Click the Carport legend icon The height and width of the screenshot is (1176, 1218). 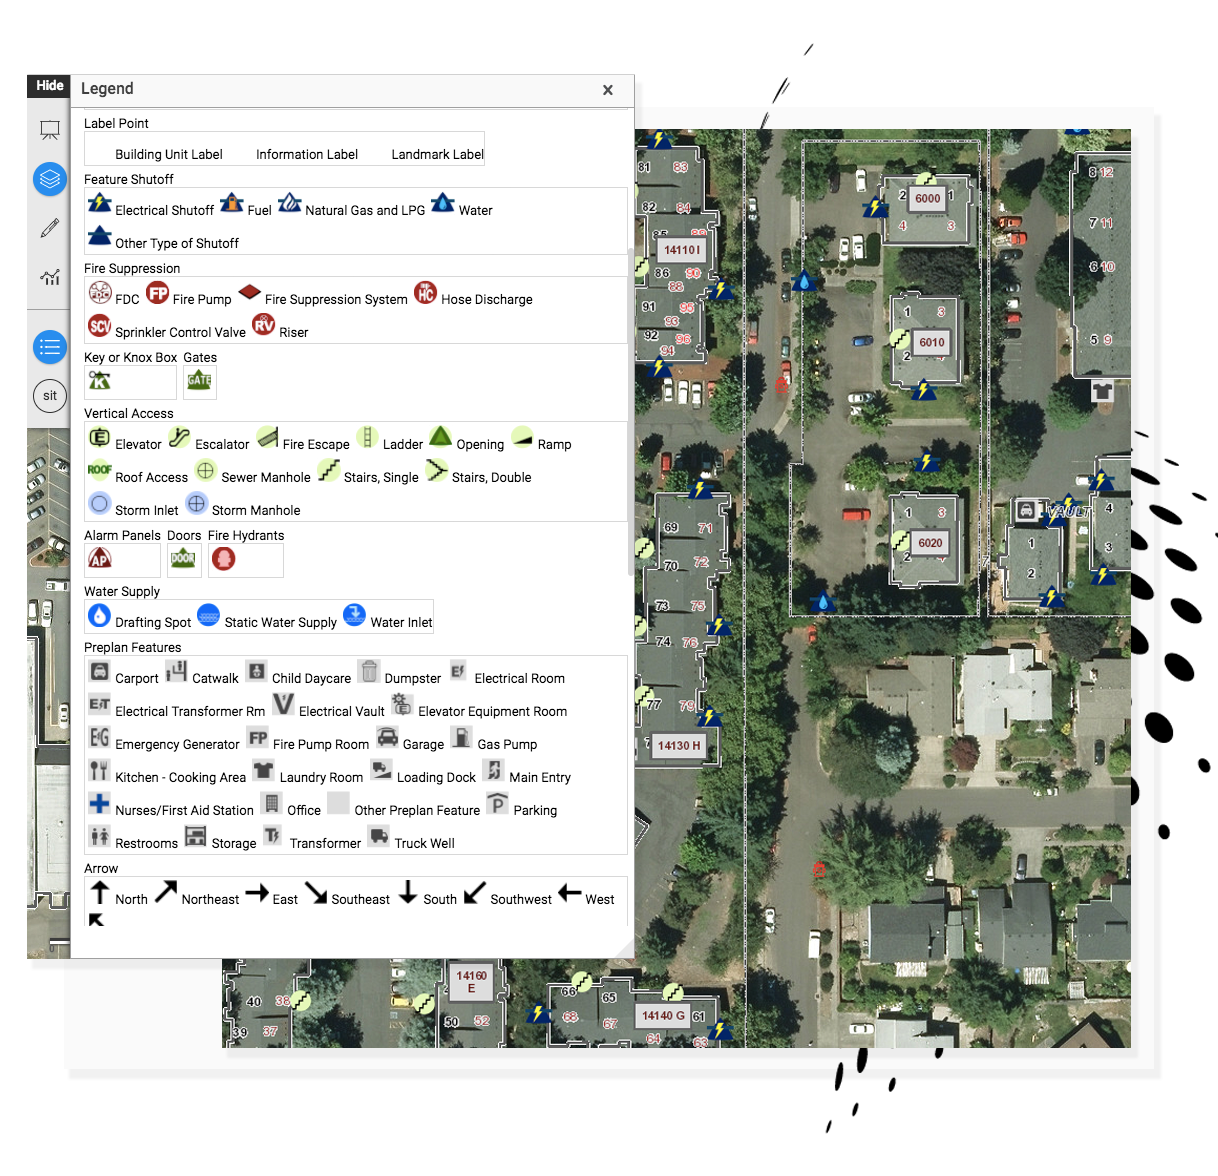(x=100, y=671)
